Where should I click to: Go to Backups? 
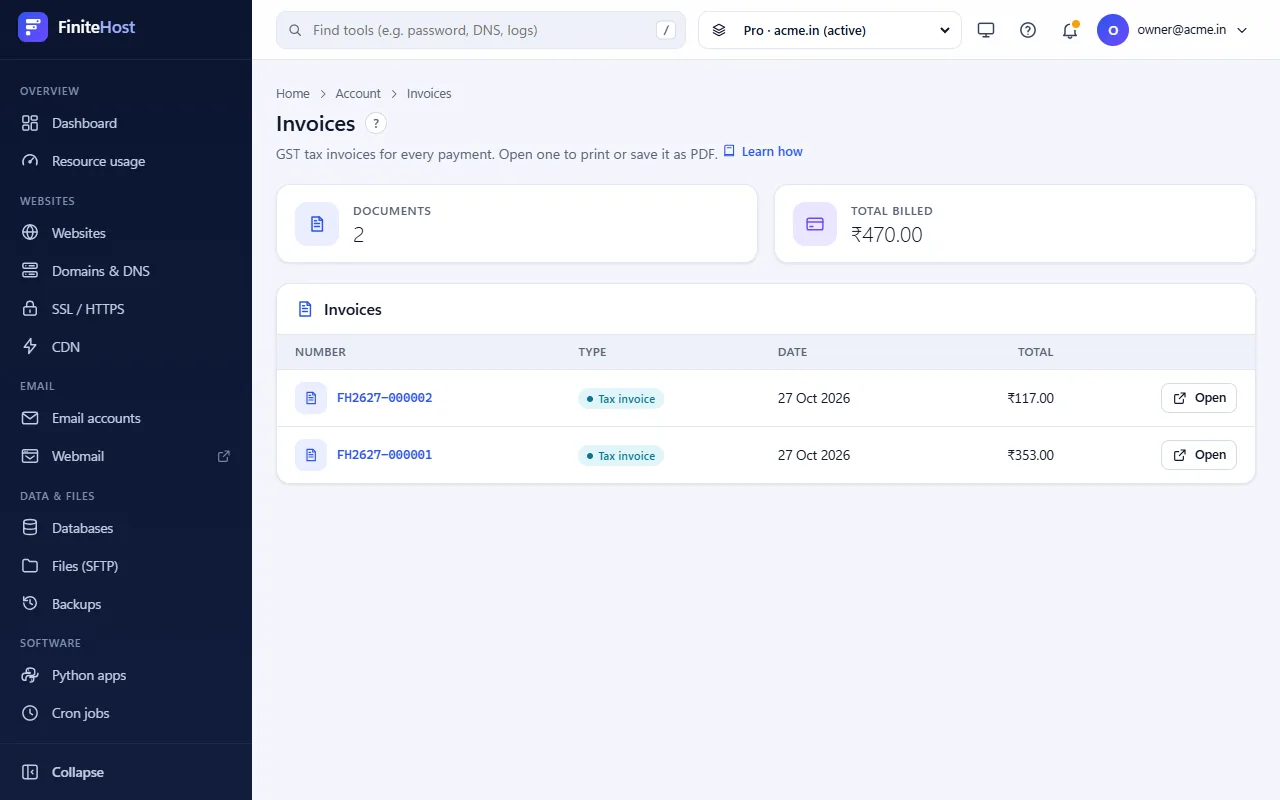[126, 604]
